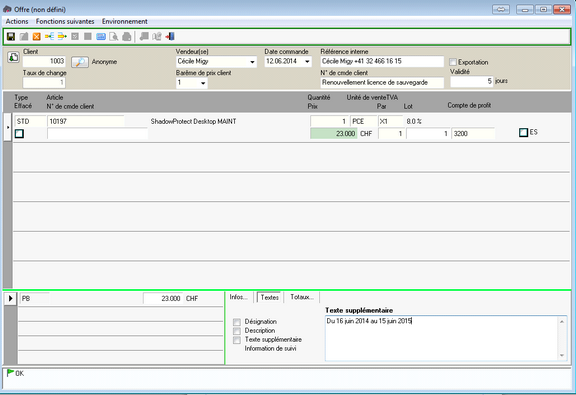
Task: Click the 8.0 % TVA rate text
Action: pos(414,121)
